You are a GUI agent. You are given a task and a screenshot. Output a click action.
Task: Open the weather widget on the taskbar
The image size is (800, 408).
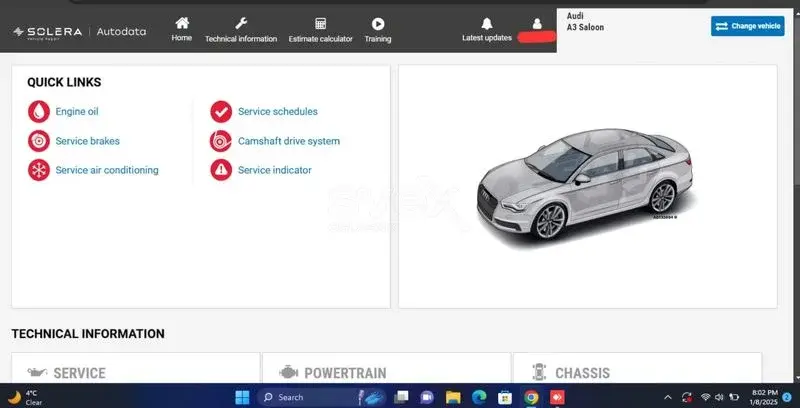coord(26,397)
